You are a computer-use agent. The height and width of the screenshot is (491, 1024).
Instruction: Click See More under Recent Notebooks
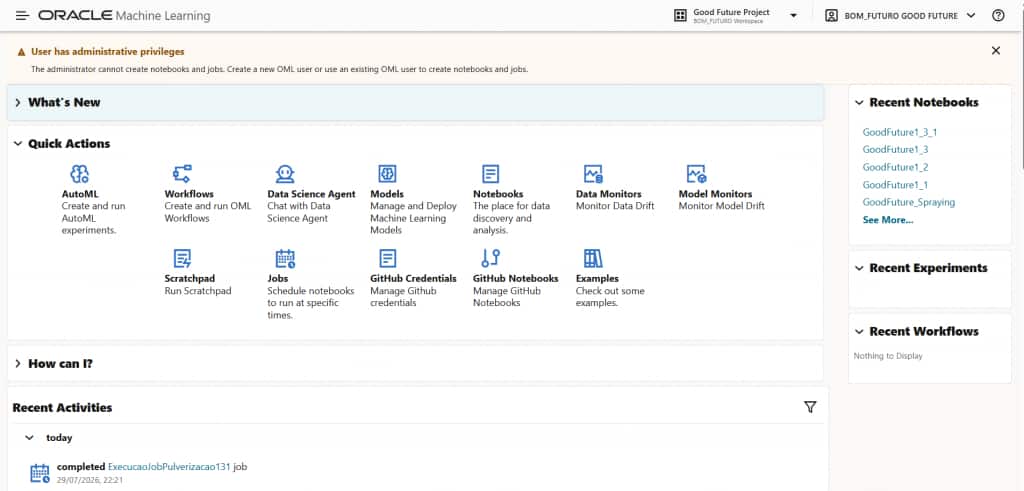pos(888,220)
